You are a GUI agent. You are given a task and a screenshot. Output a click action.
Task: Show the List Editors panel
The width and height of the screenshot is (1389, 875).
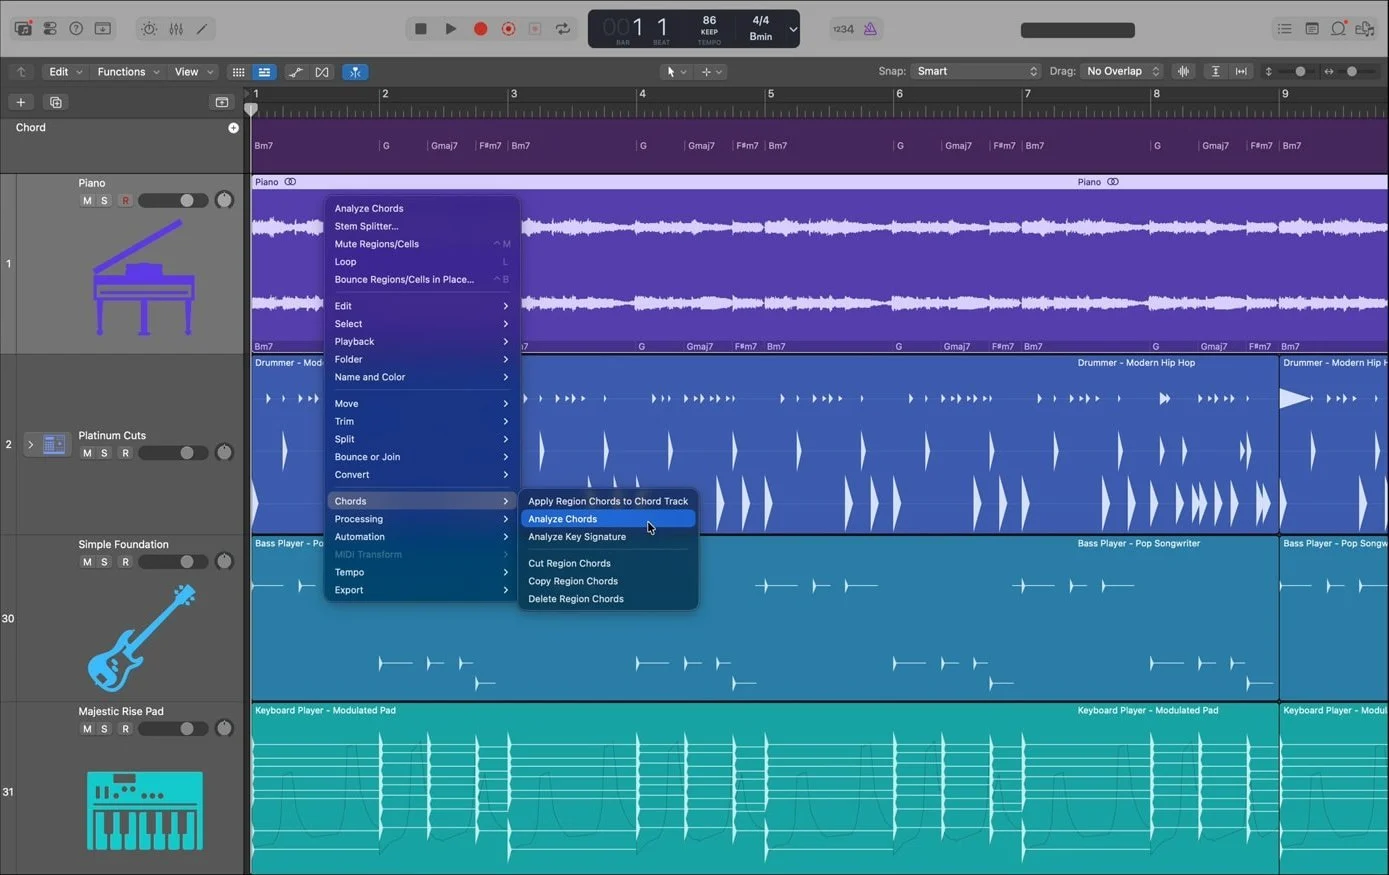[1285, 29]
